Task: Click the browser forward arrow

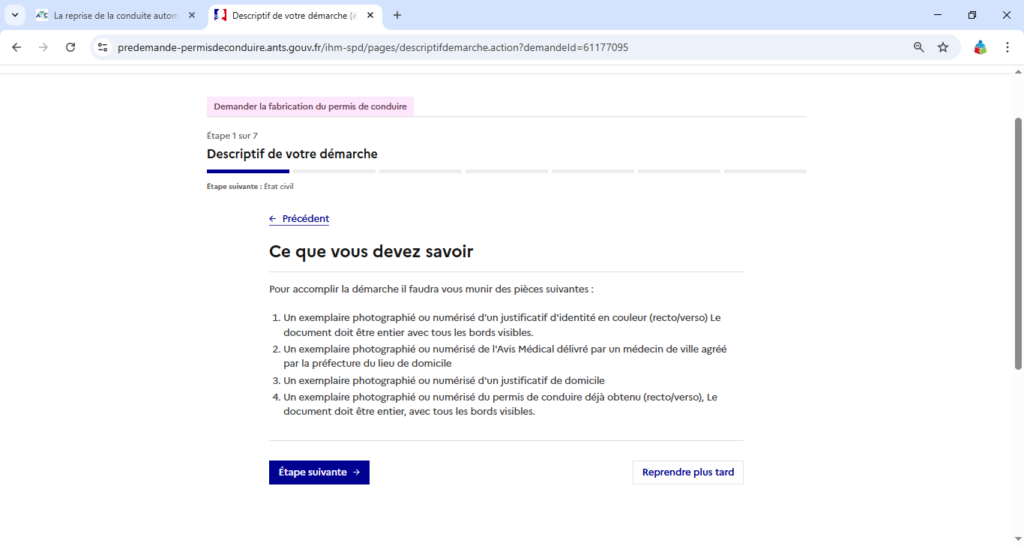Action: tap(43, 47)
